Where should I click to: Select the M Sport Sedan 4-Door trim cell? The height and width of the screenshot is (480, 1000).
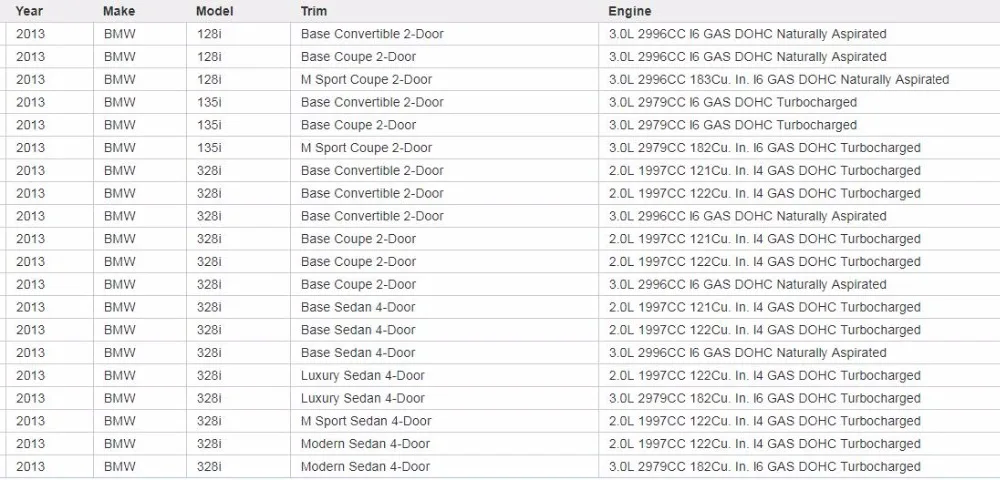pyautogui.click(x=444, y=421)
